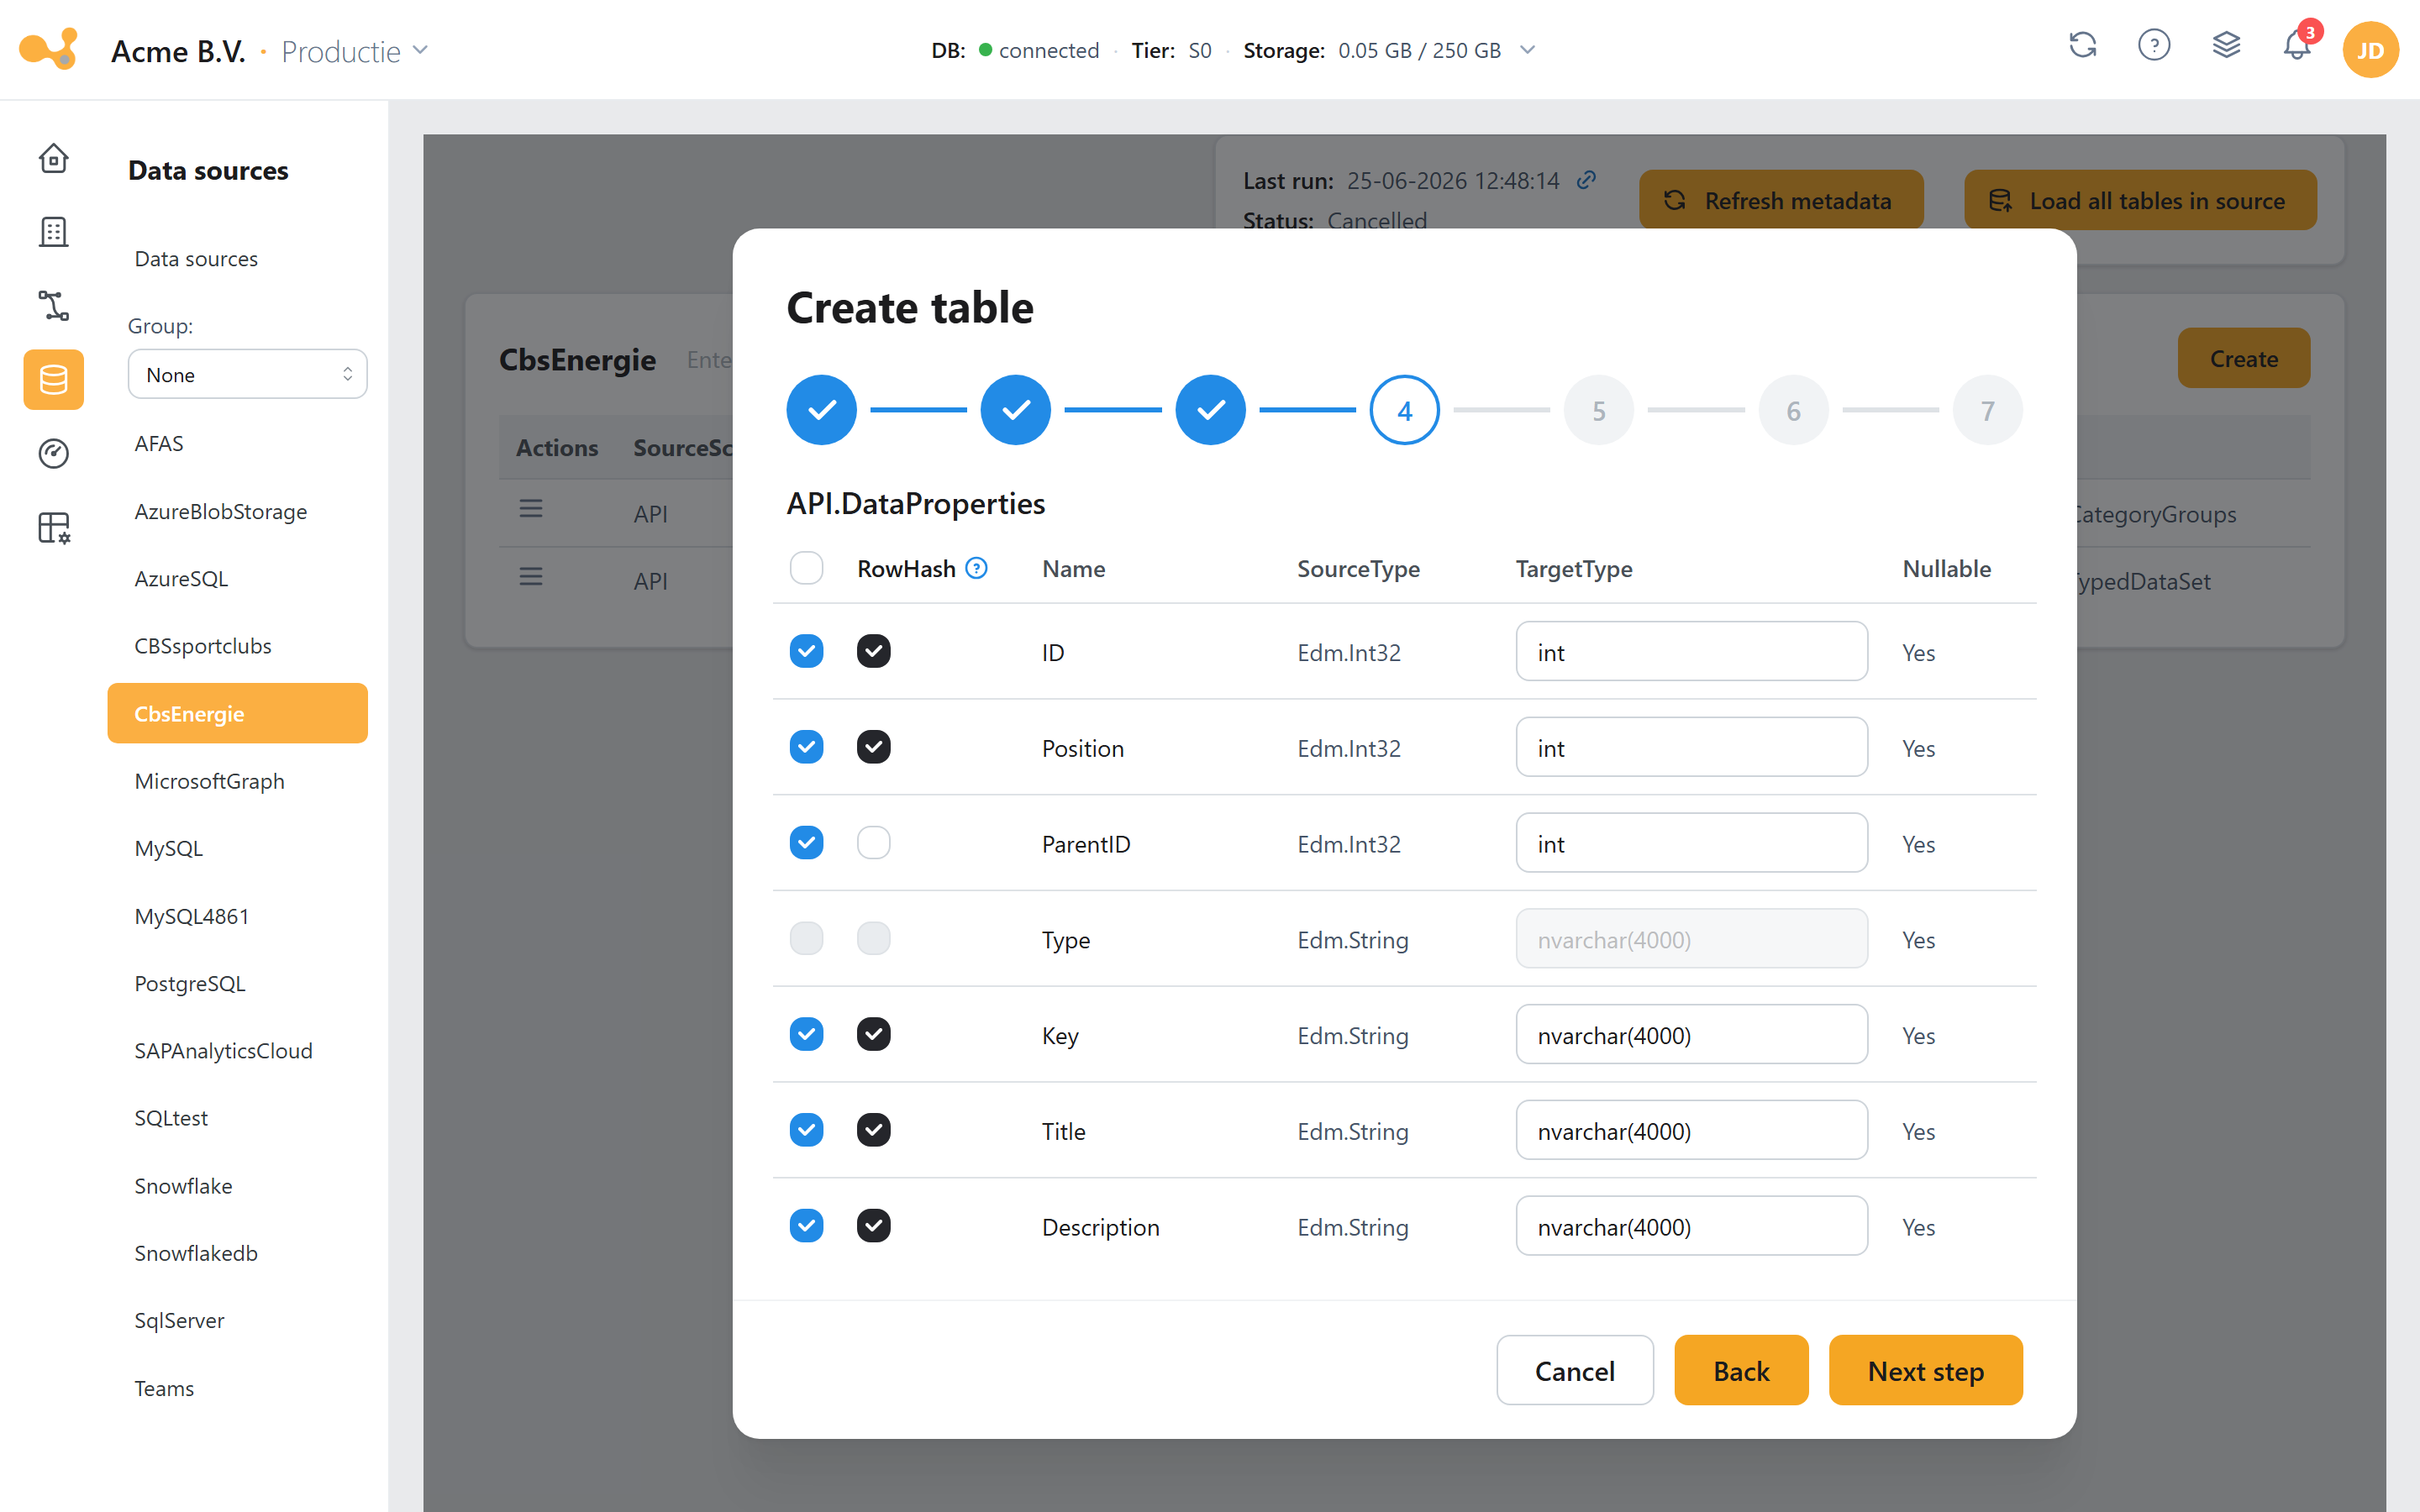The image size is (2420, 1512).
Task: Select PostgreSQL data source
Action: tap(190, 983)
